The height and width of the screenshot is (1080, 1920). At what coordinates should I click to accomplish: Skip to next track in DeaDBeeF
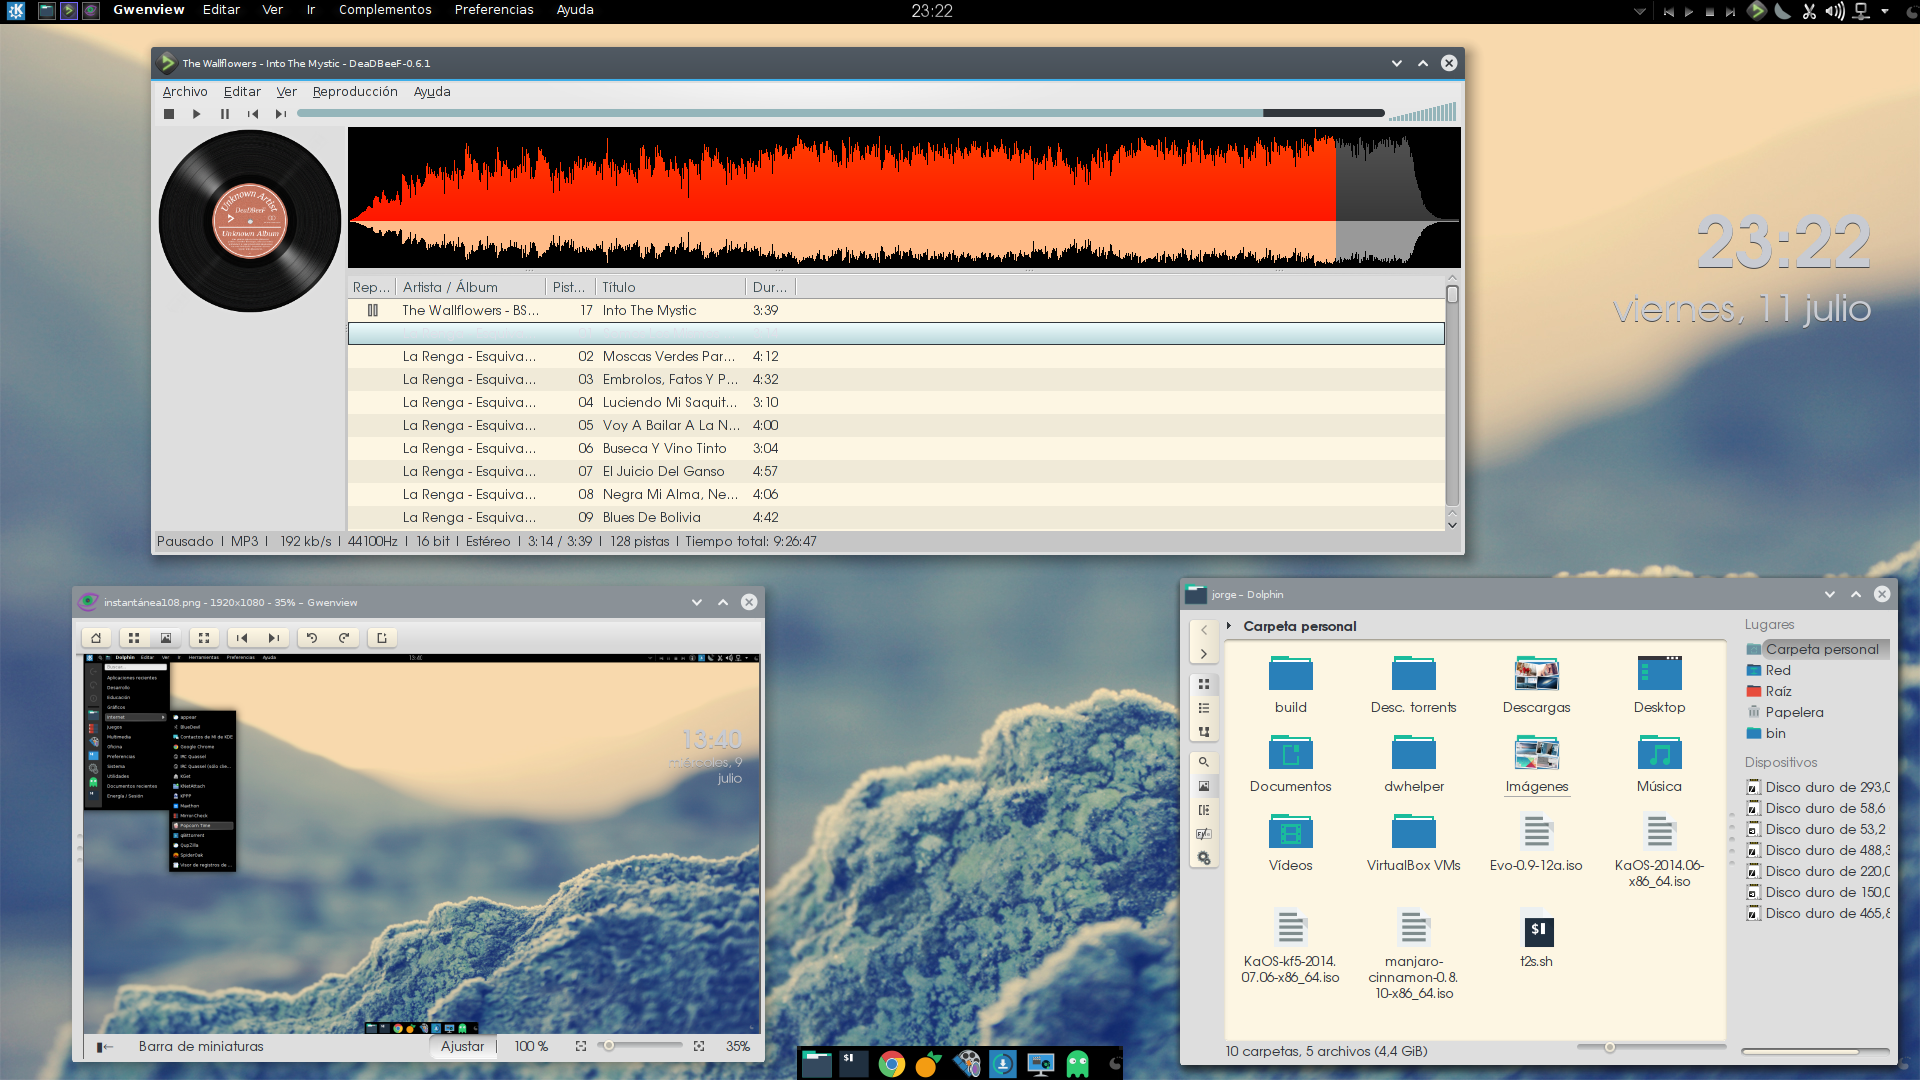(x=281, y=114)
